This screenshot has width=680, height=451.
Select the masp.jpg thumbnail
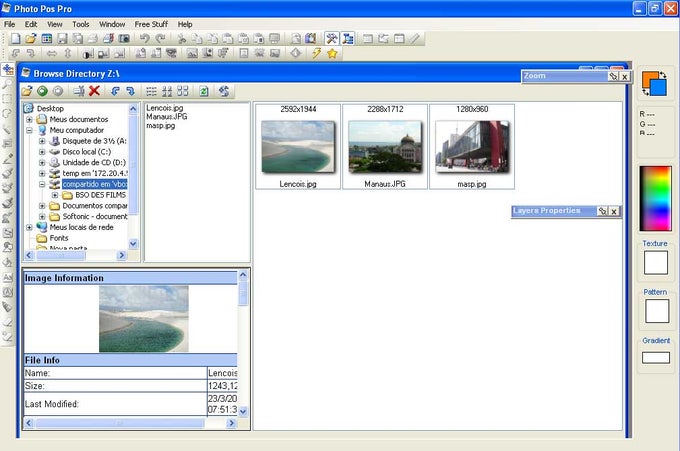pos(472,147)
